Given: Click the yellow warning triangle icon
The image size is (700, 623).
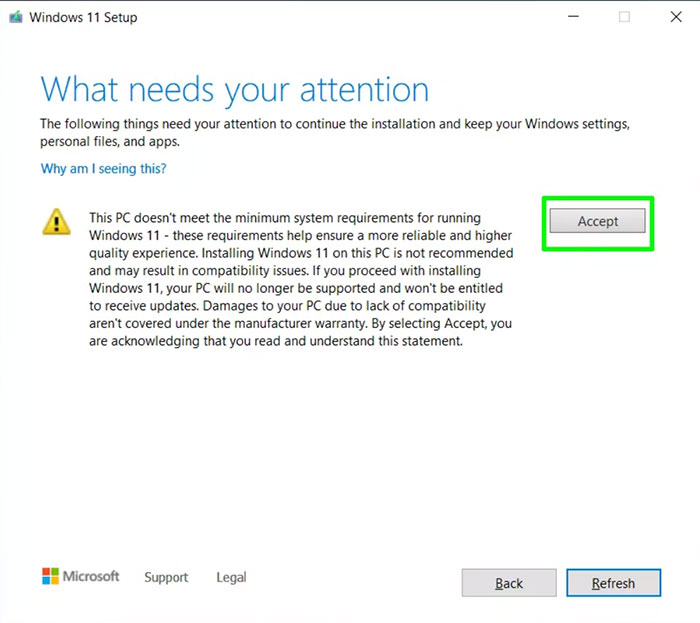Looking at the screenshot, I should click(56, 221).
